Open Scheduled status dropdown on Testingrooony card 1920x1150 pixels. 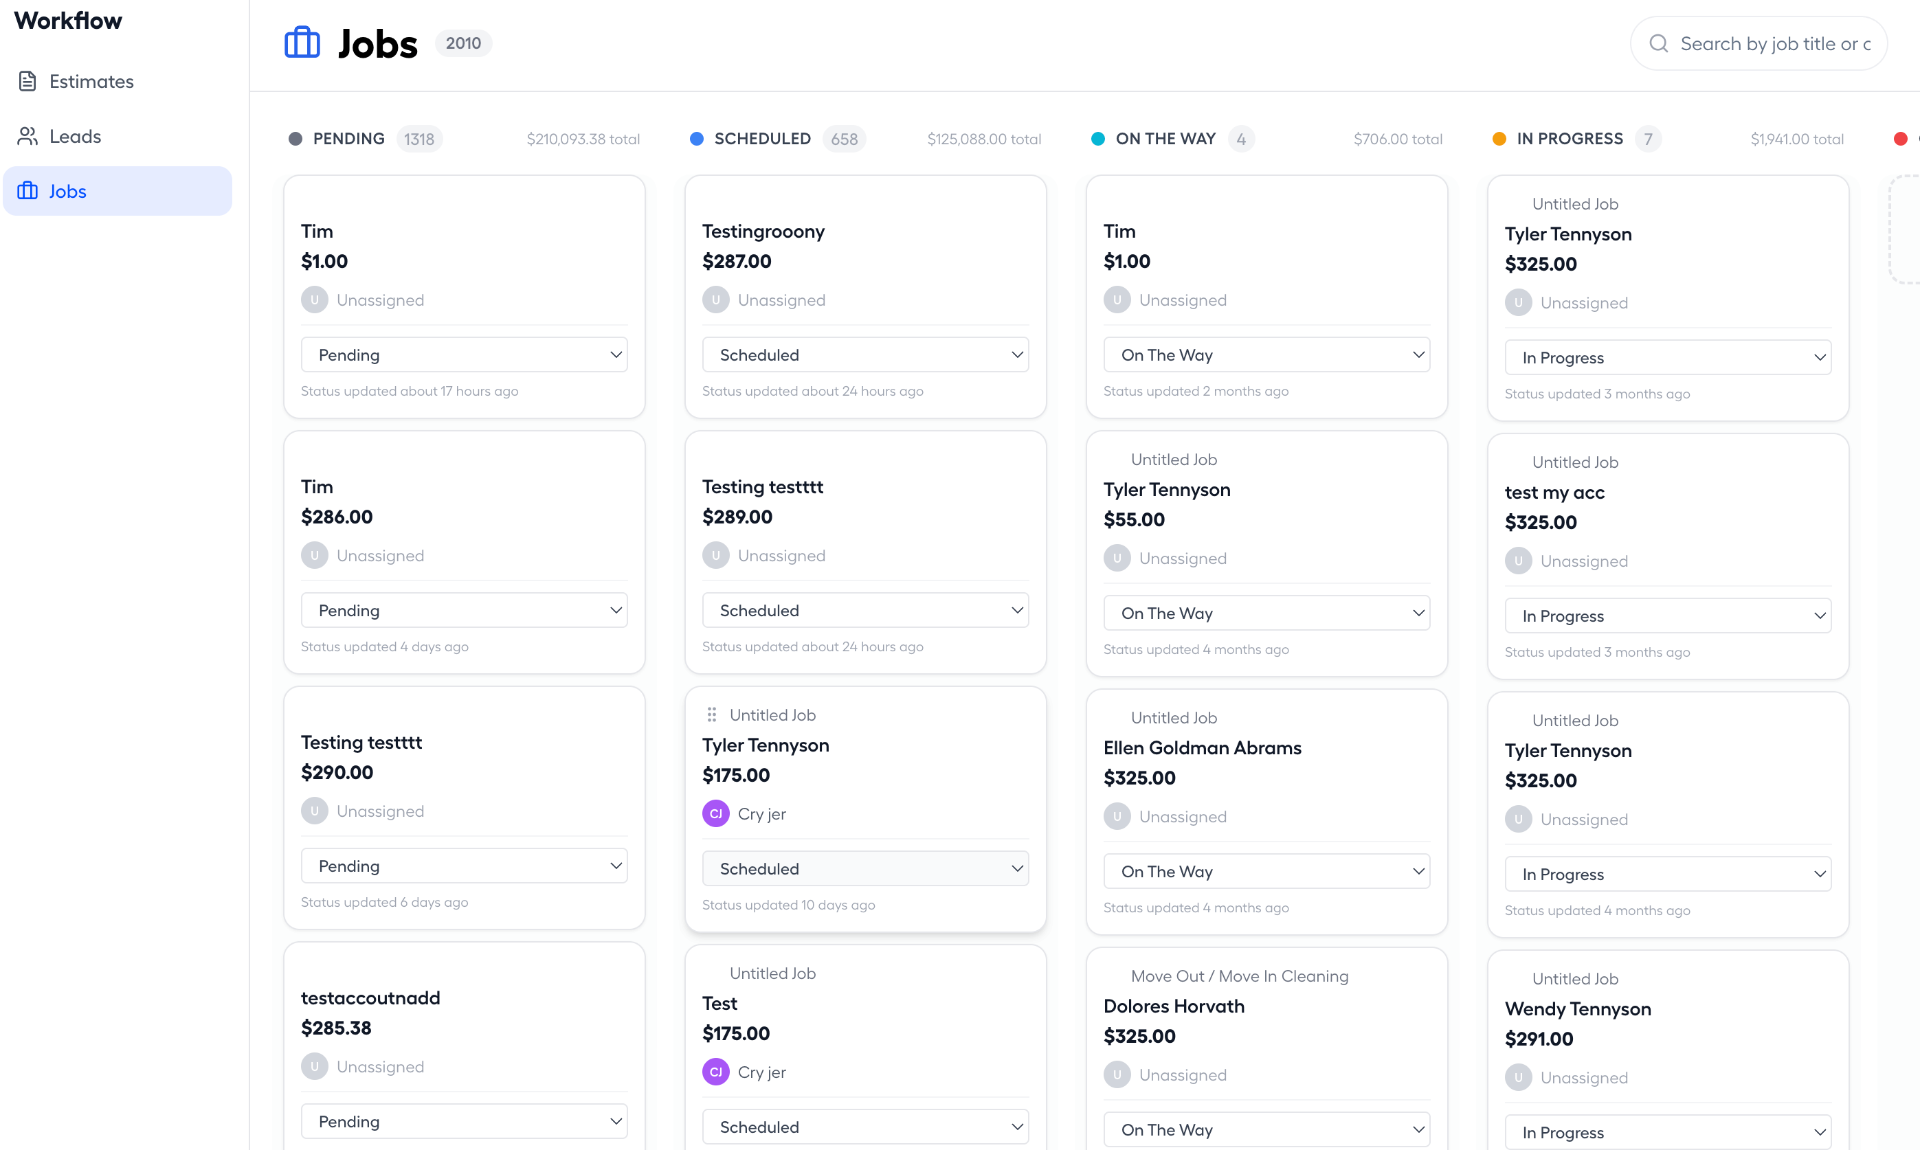[x=865, y=354]
